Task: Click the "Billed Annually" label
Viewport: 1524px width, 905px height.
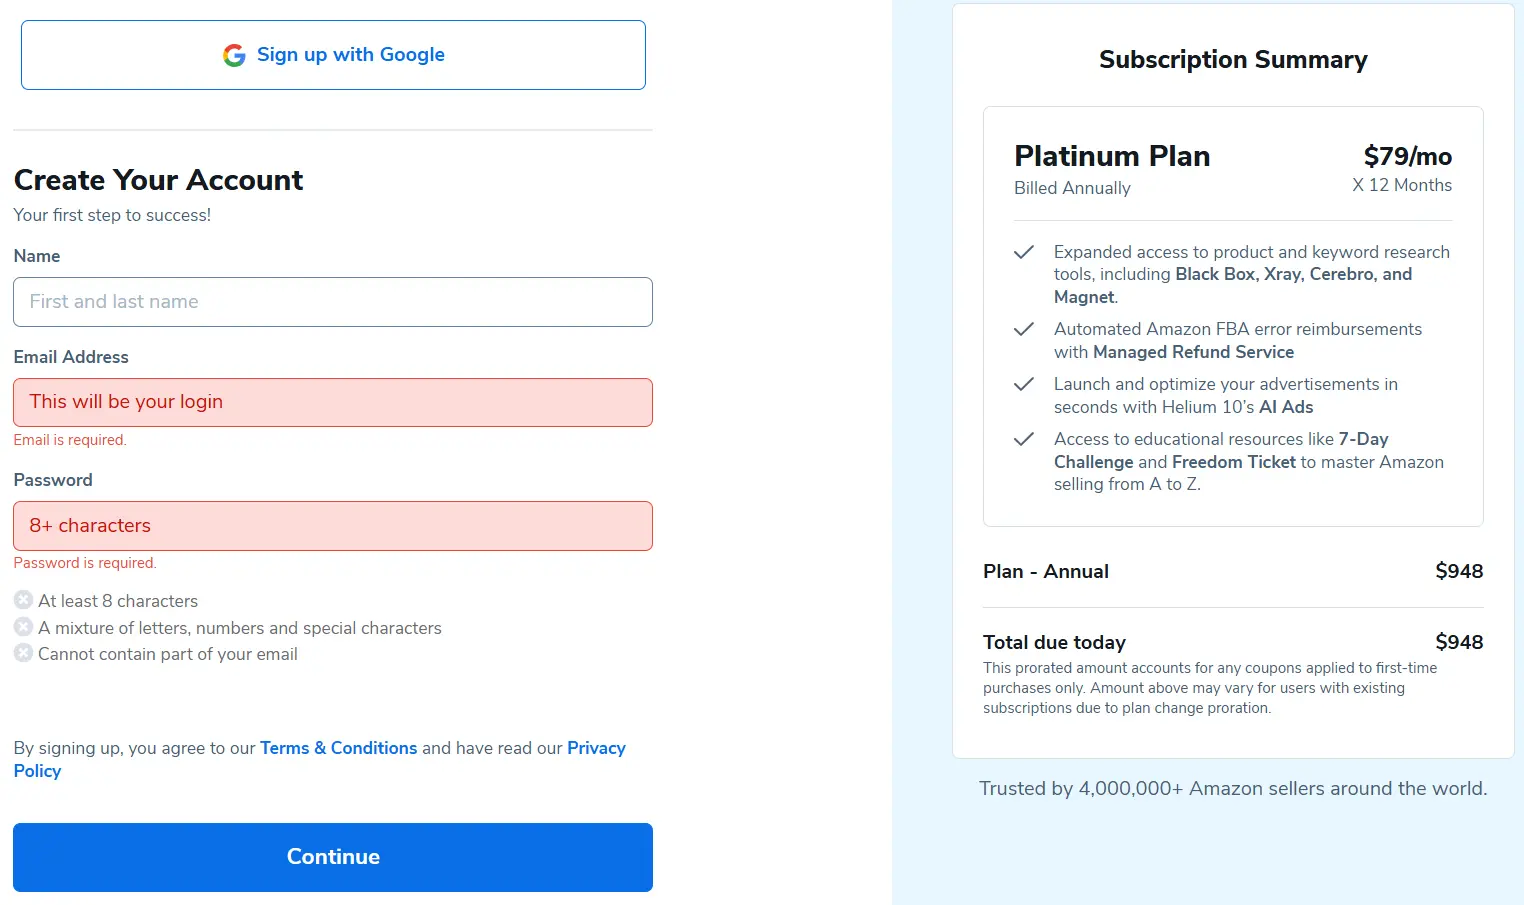Action: 1072,188
